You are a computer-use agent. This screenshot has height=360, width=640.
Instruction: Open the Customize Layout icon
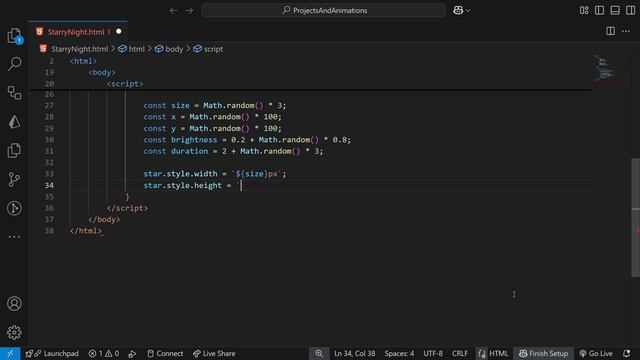584,10
